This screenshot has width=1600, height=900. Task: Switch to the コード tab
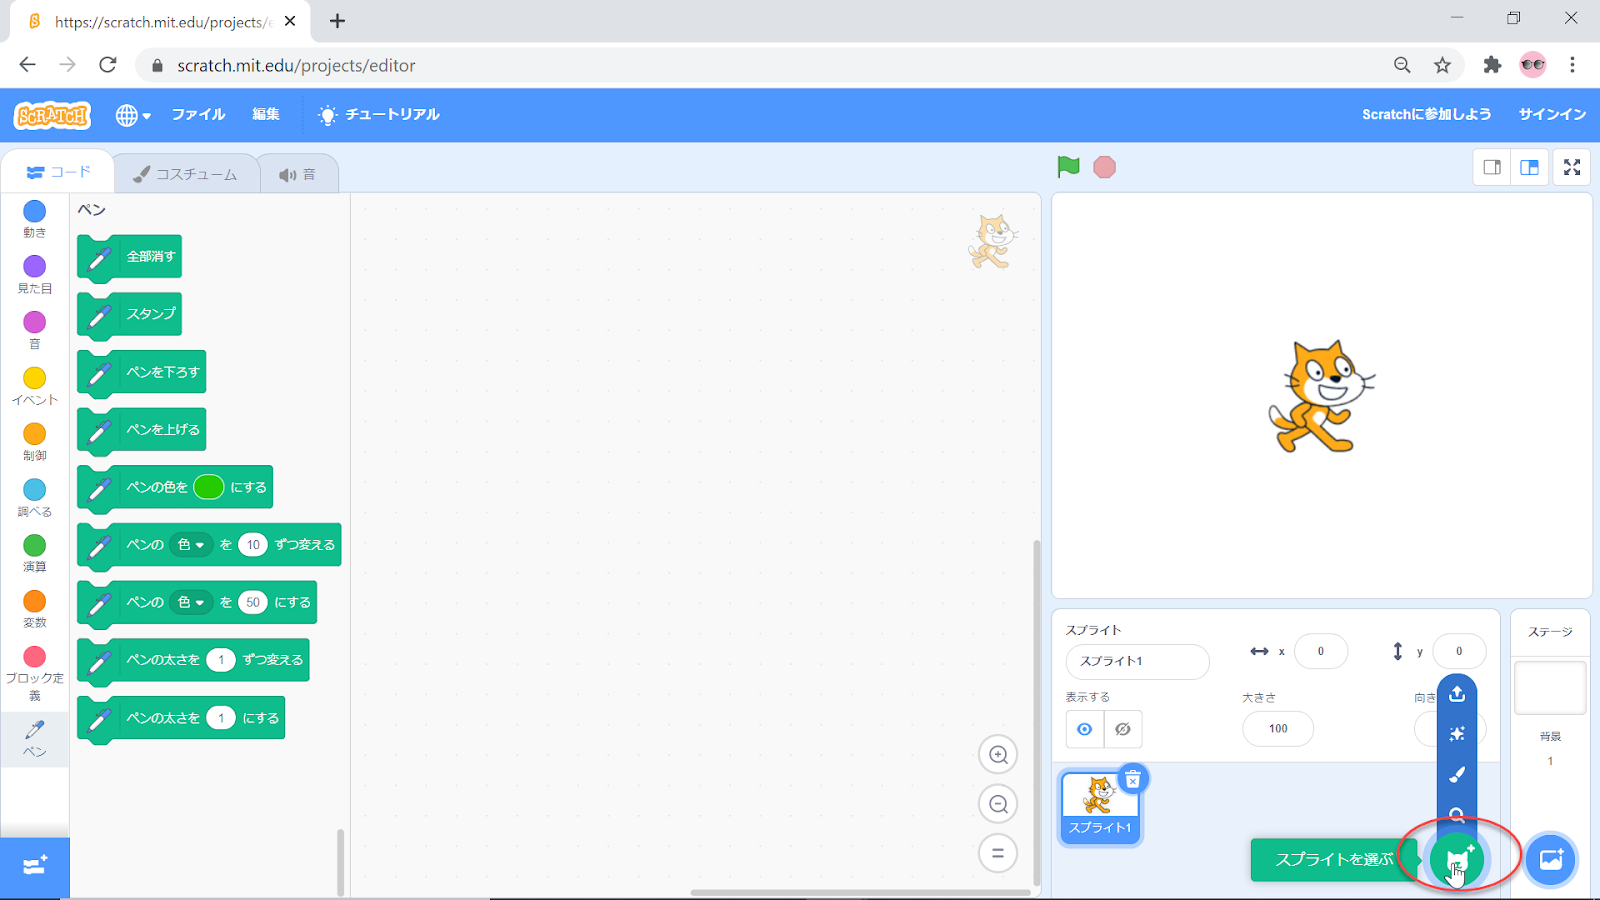tap(58, 172)
